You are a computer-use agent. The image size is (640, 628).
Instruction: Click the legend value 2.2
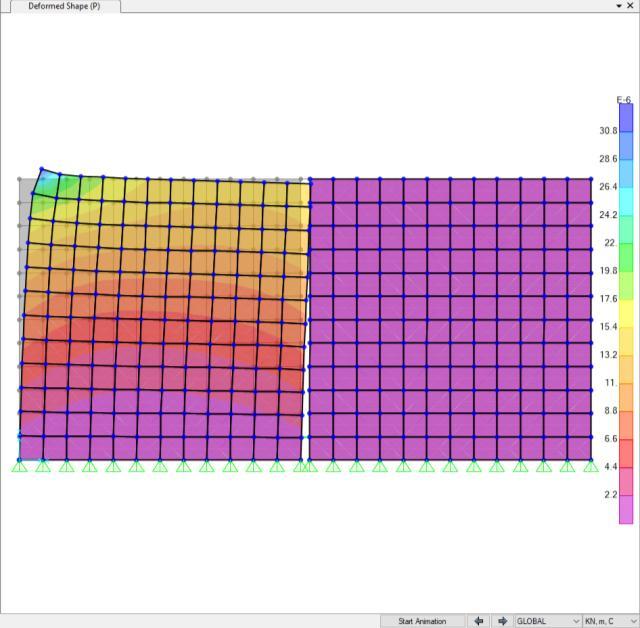pyautogui.click(x=611, y=495)
